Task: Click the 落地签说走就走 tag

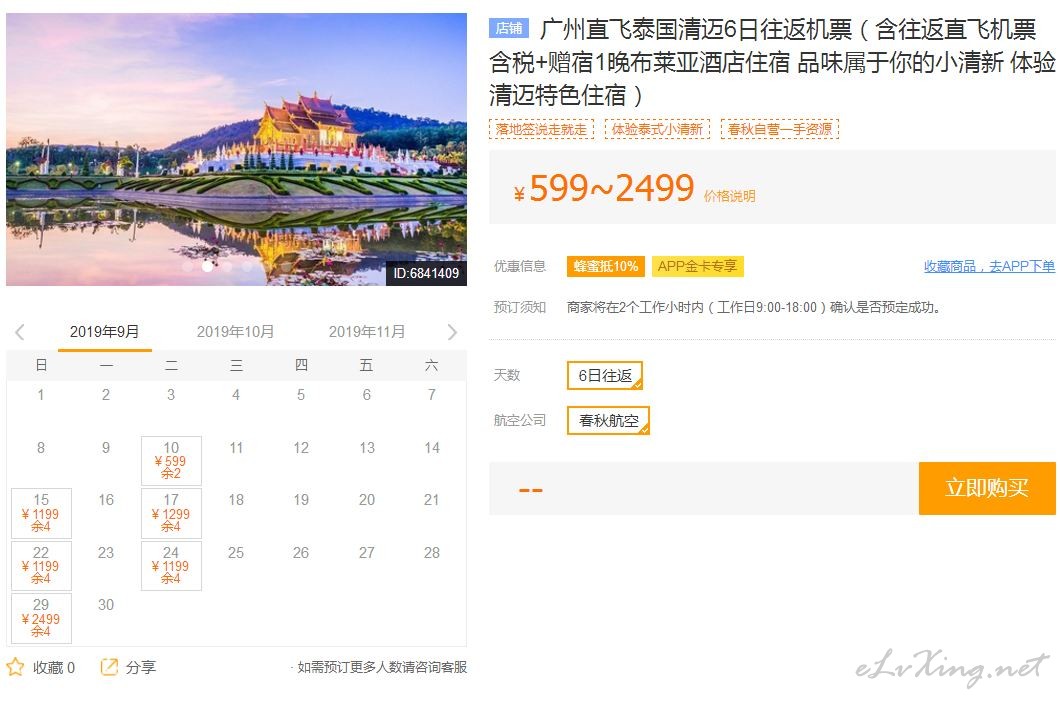Action: tap(541, 129)
